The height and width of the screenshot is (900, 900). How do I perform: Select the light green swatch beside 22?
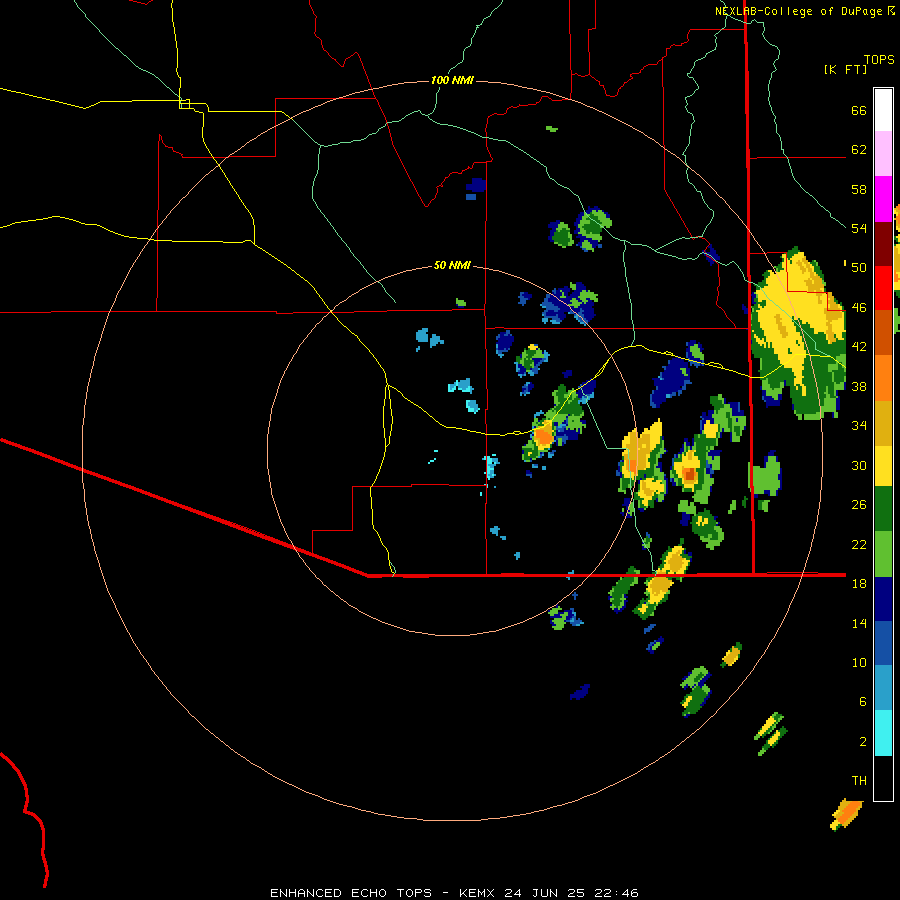[883, 554]
